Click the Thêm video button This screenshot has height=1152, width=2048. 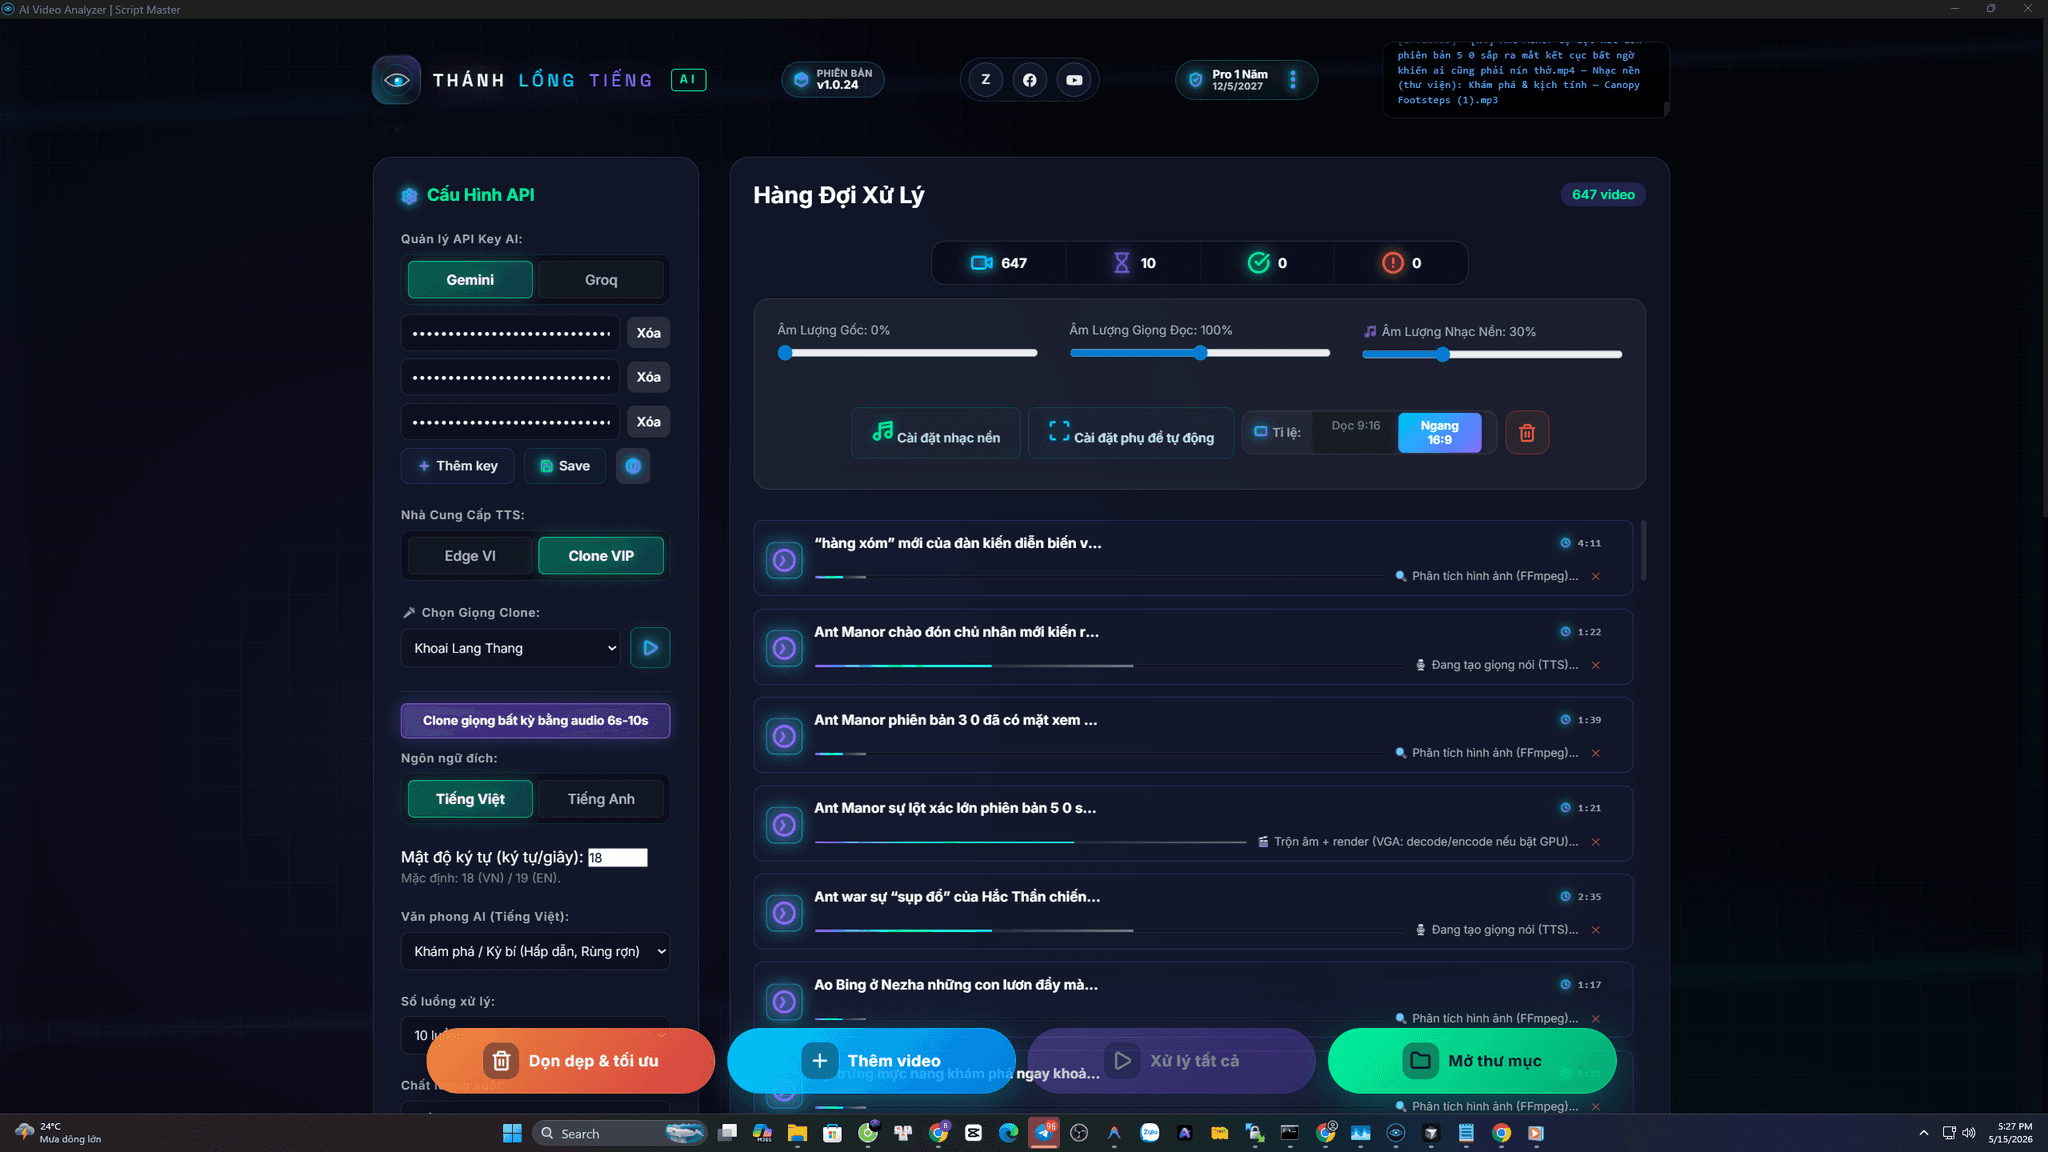tap(871, 1061)
